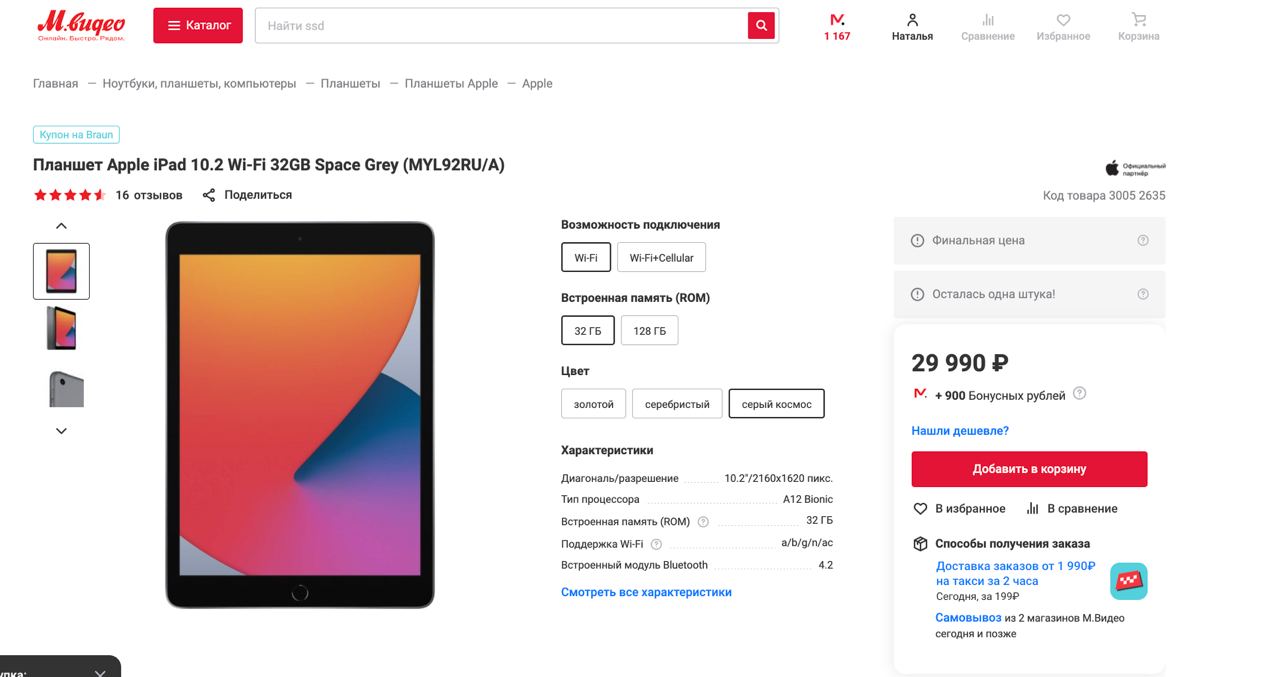Click the Нашли дешевле? link

point(960,431)
